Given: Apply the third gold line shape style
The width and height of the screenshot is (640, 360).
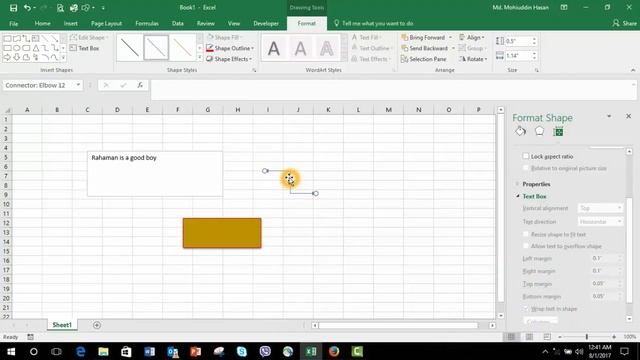Looking at the screenshot, I should click(182, 48).
